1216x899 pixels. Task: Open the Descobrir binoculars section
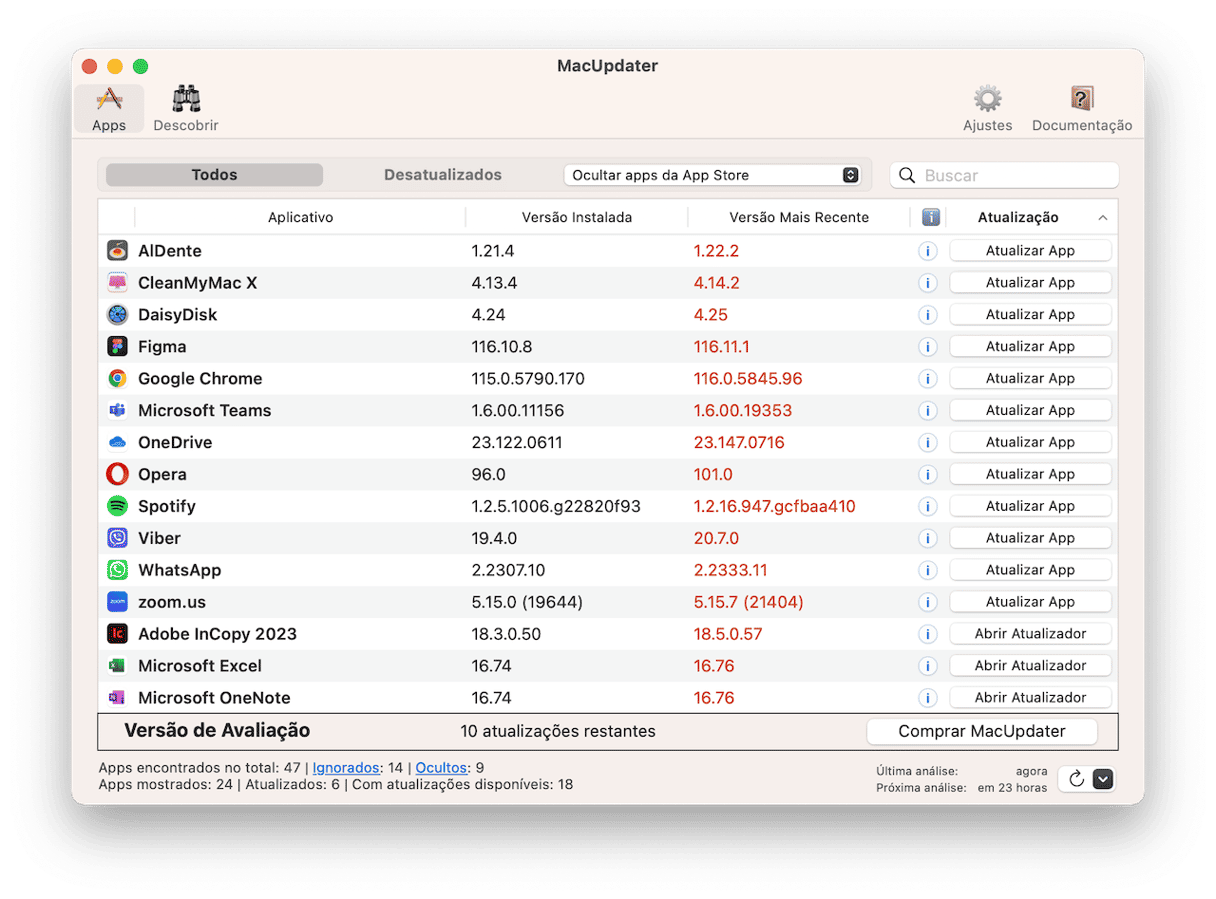pos(186,109)
